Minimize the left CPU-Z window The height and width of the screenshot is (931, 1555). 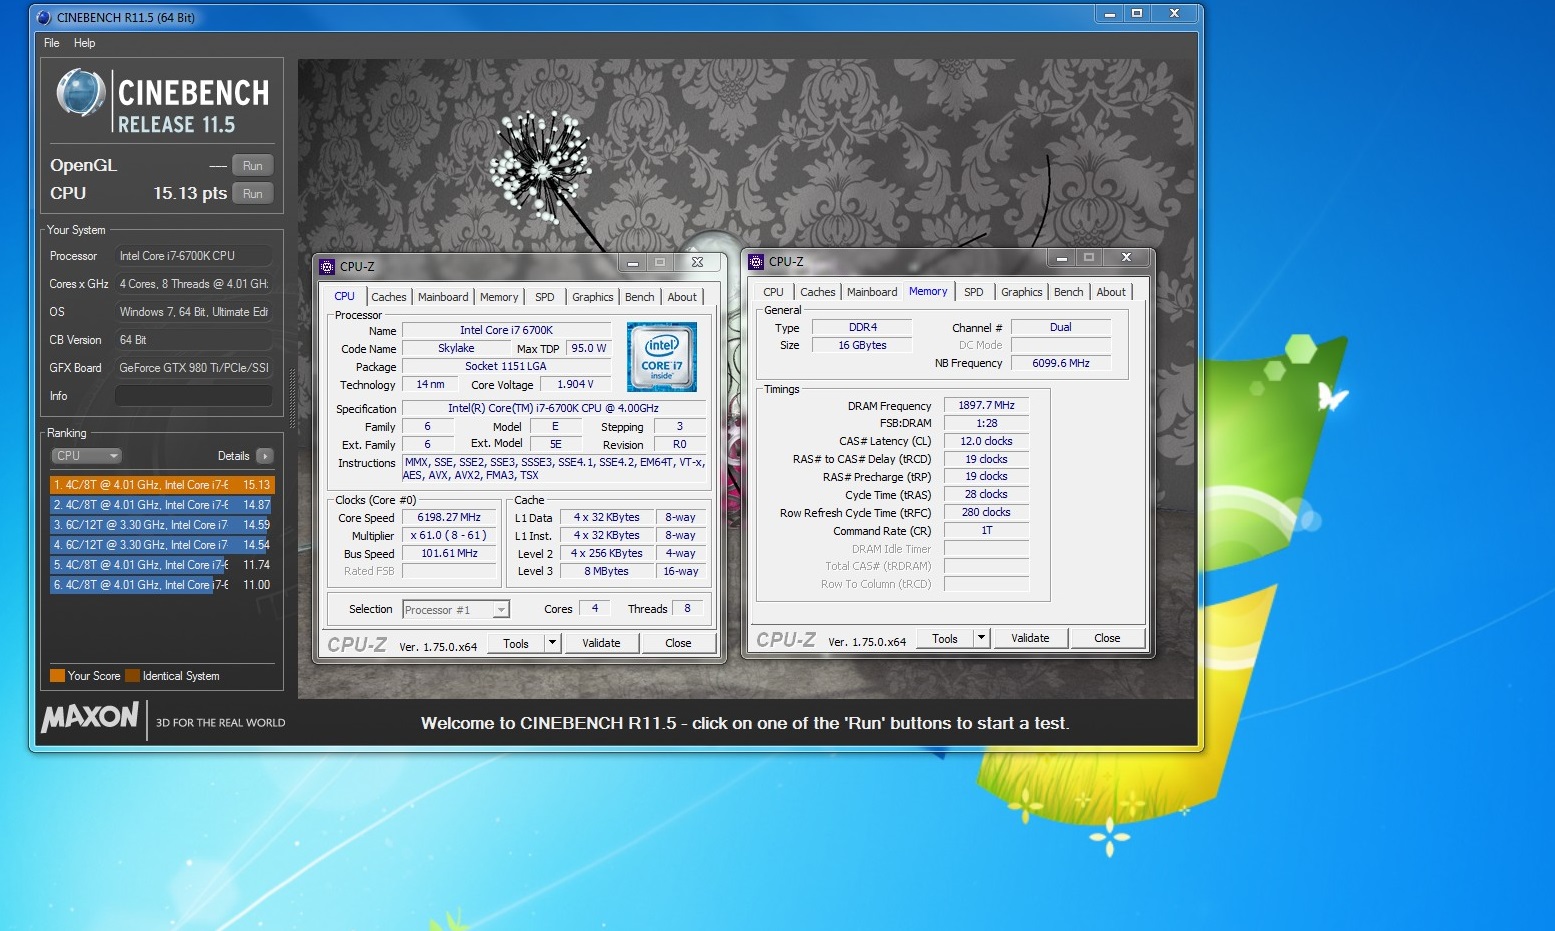click(633, 263)
